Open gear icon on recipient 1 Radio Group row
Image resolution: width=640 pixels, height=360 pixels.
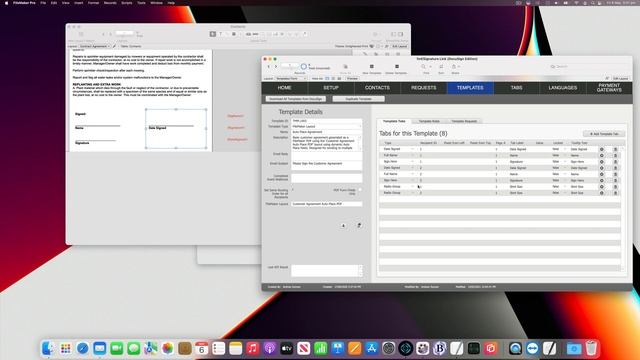[x=601, y=187]
